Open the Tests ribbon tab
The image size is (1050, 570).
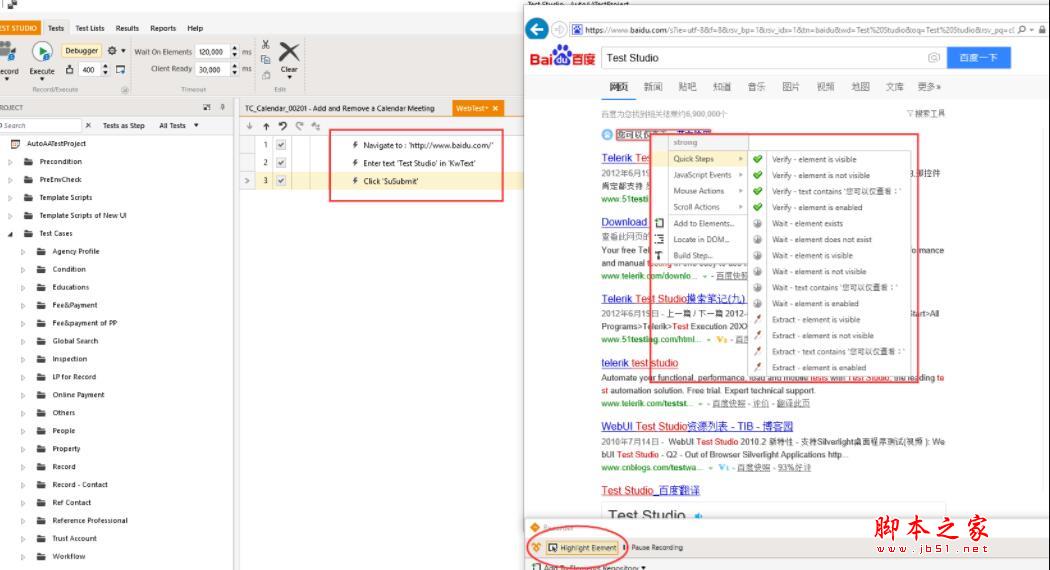[56, 28]
